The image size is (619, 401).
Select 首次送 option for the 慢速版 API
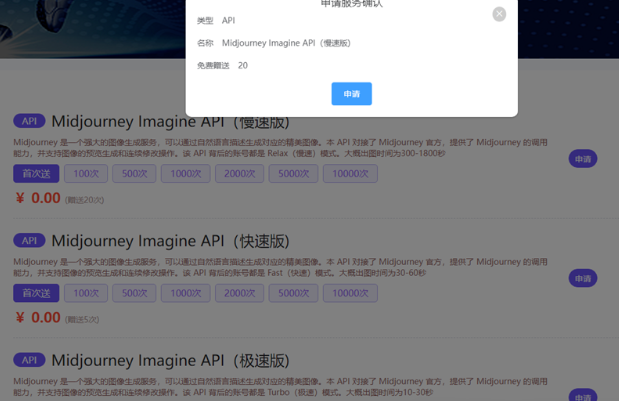[36, 173]
